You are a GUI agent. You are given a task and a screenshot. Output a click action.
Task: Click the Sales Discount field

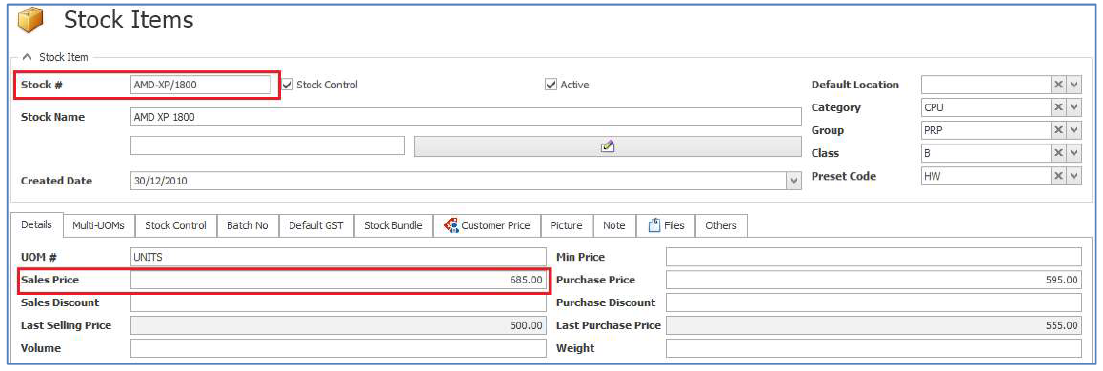point(338,303)
